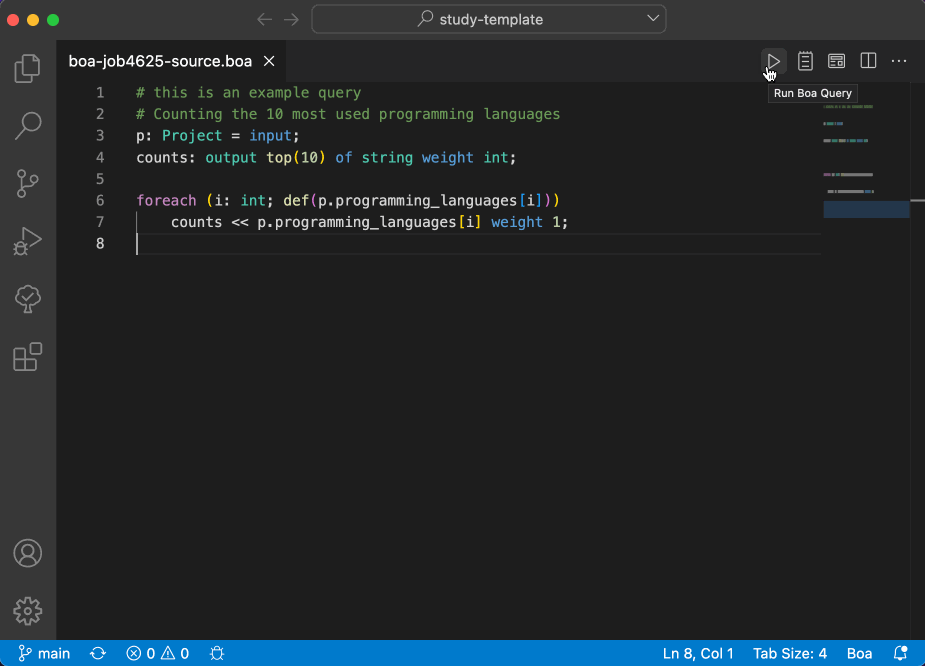Open the Accounts menu
The width and height of the screenshot is (925, 666).
tap(27, 553)
